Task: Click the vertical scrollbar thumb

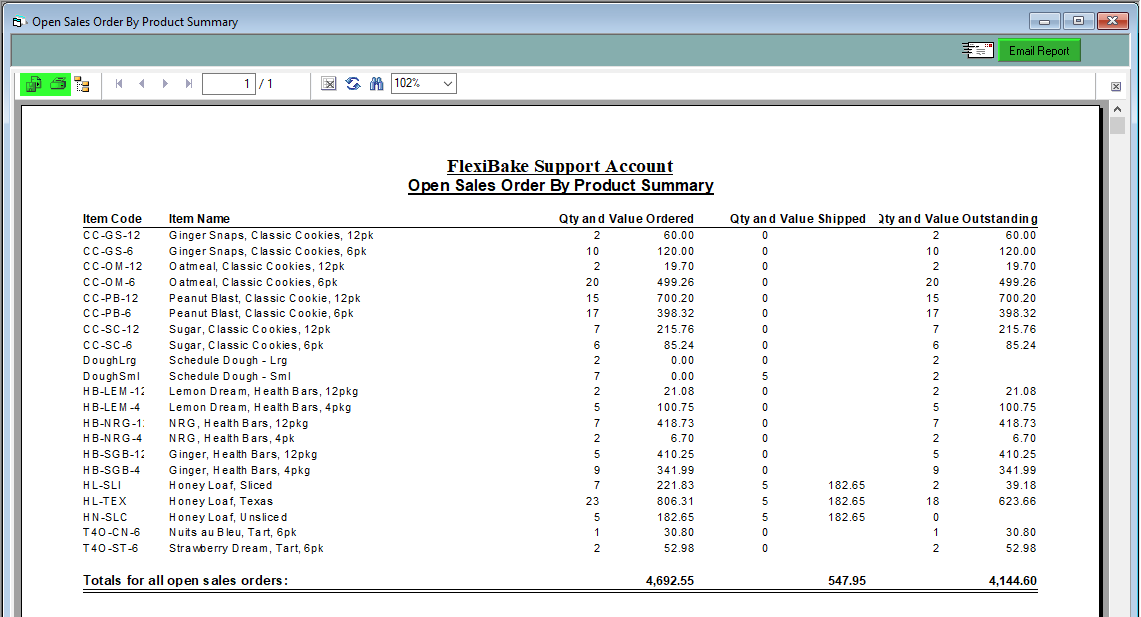Action: point(1118,124)
